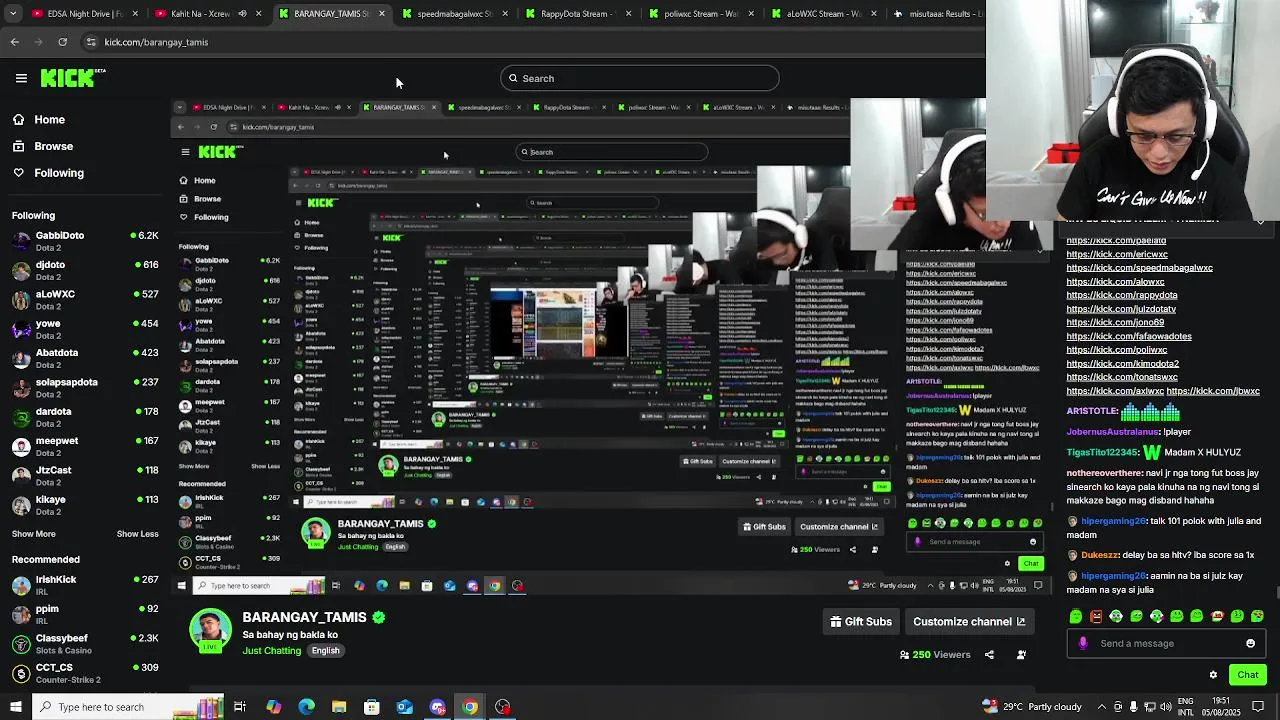Viewport: 1280px width, 720px height.
Task: Switch to poliwxc Stream tab
Action: pos(699,14)
